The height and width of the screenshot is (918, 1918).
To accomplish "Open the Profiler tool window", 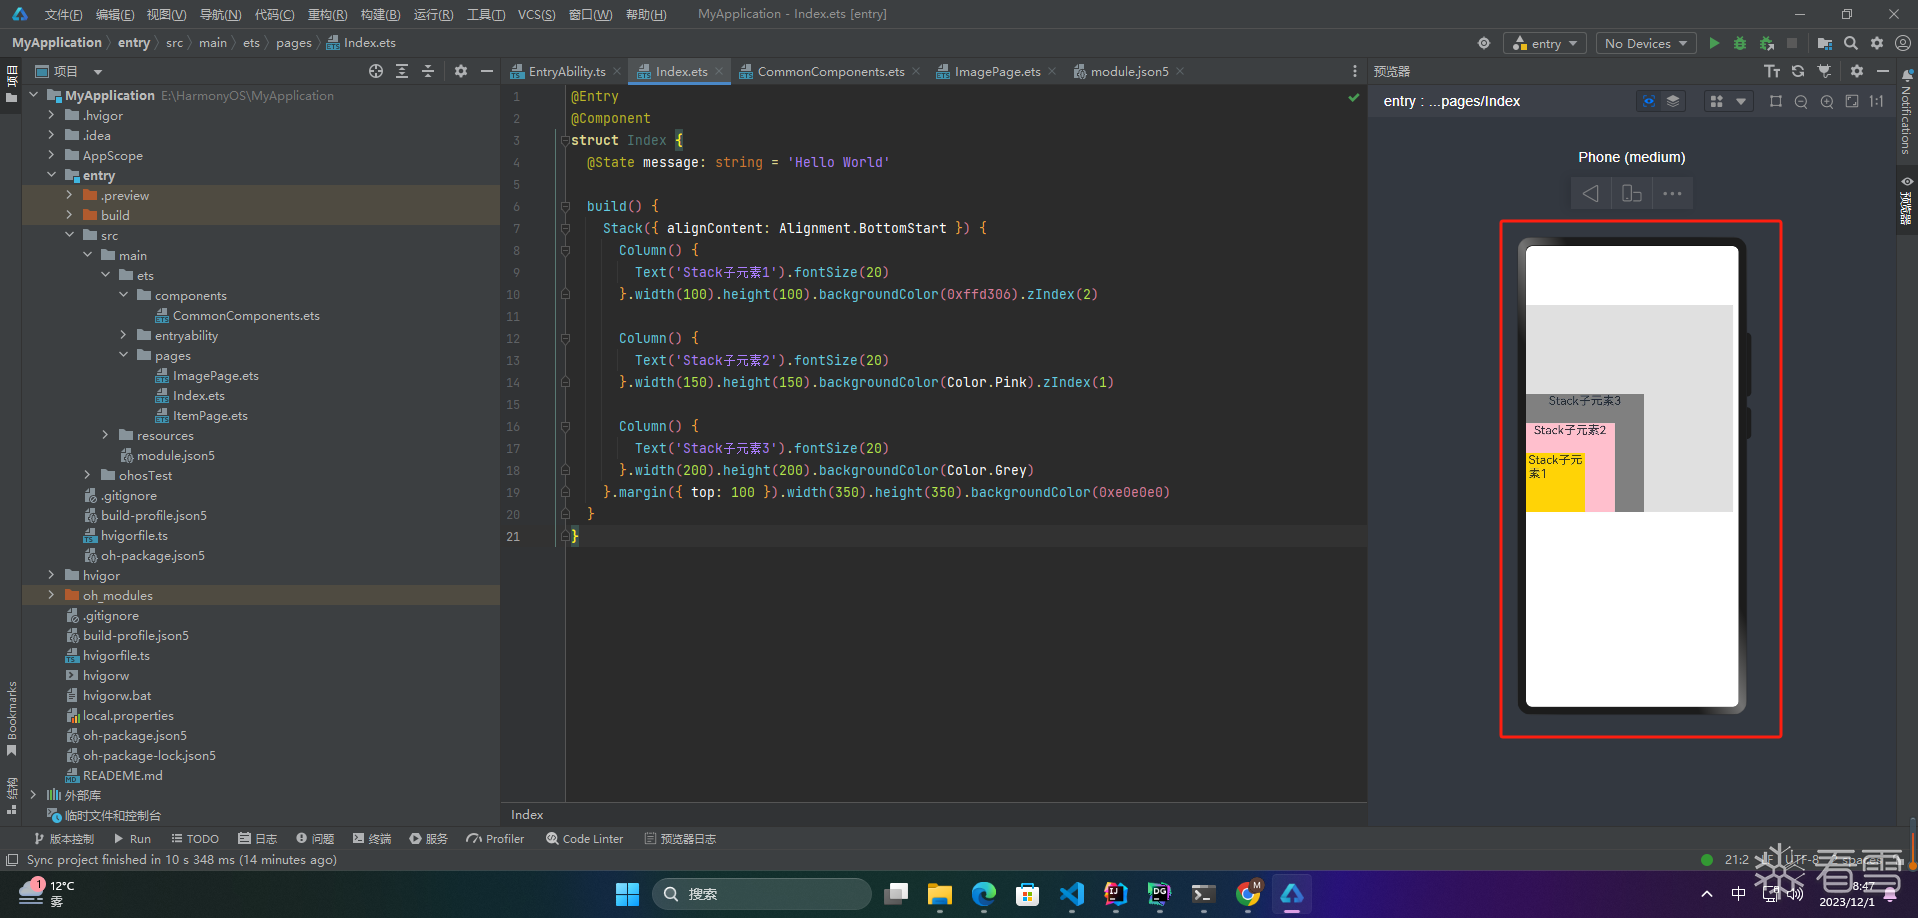I will tap(495, 839).
